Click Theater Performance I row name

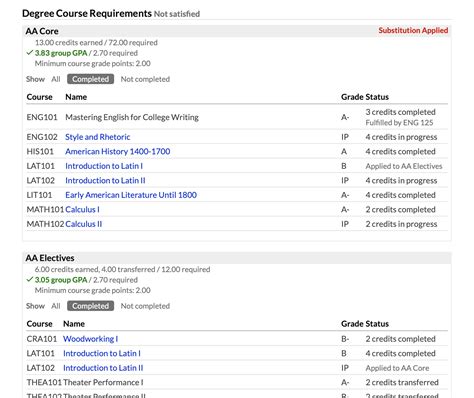(x=103, y=382)
